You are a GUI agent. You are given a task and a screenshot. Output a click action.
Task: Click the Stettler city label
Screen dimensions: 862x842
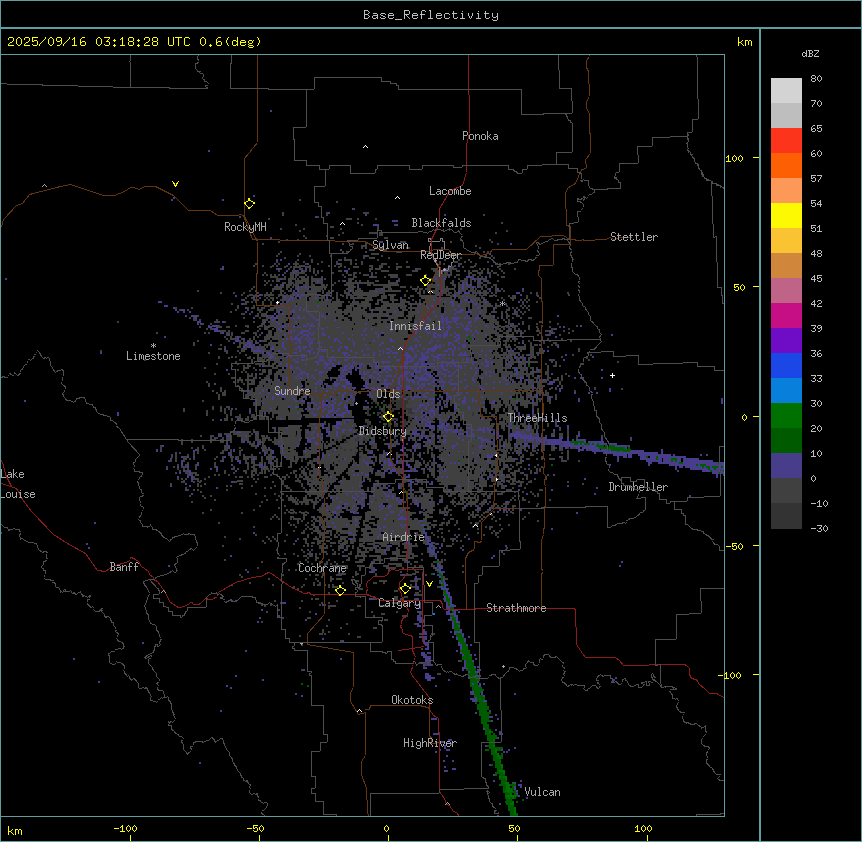pos(634,237)
